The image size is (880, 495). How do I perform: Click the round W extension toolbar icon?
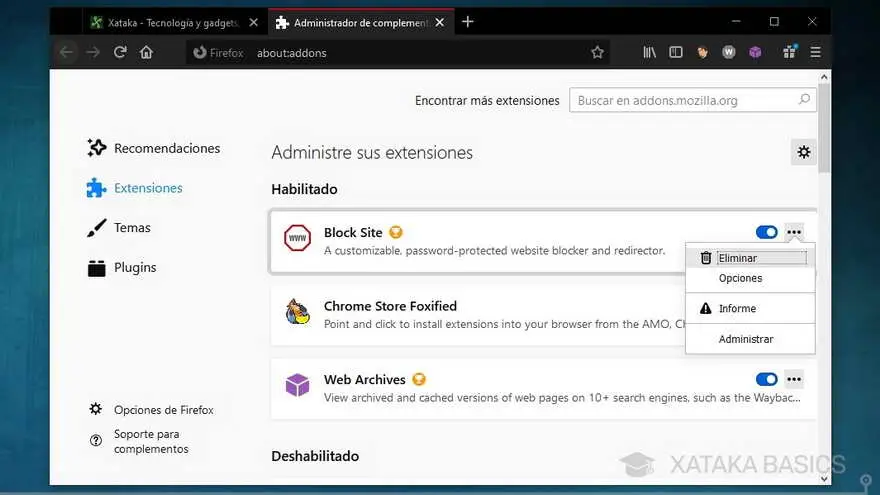click(x=728, y=53)
